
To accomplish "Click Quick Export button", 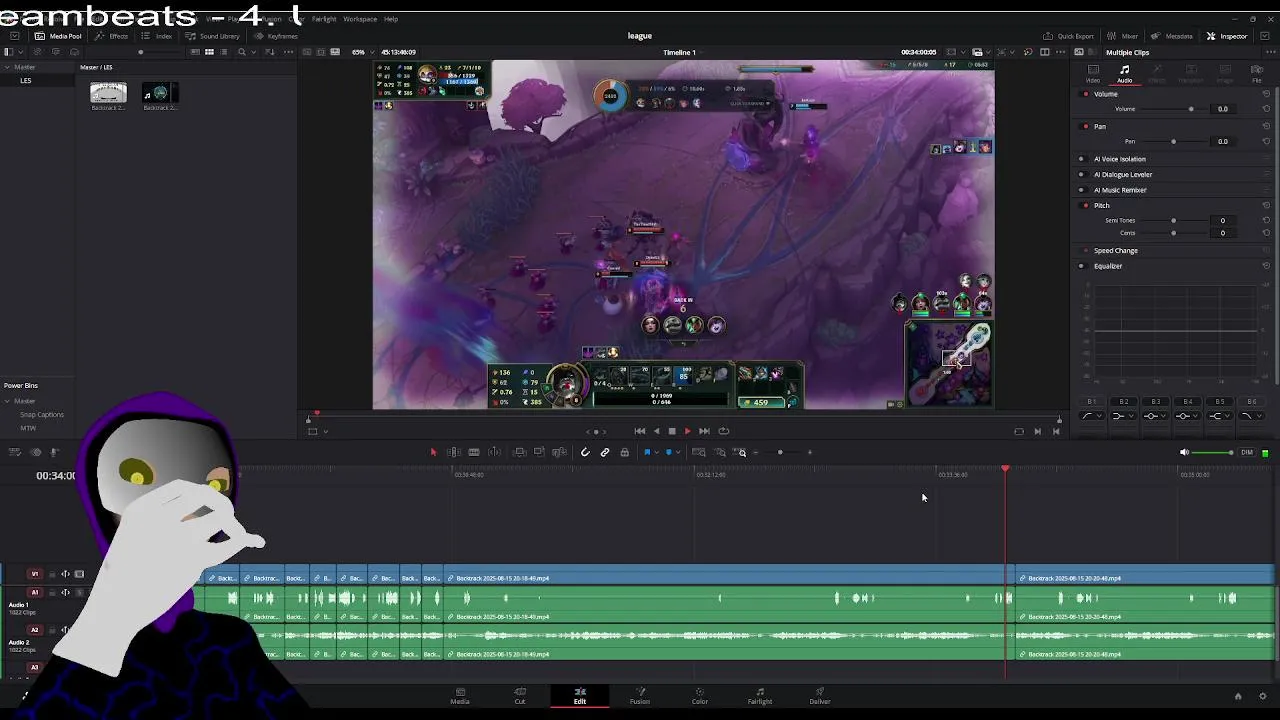I will tap(1068, 36).
